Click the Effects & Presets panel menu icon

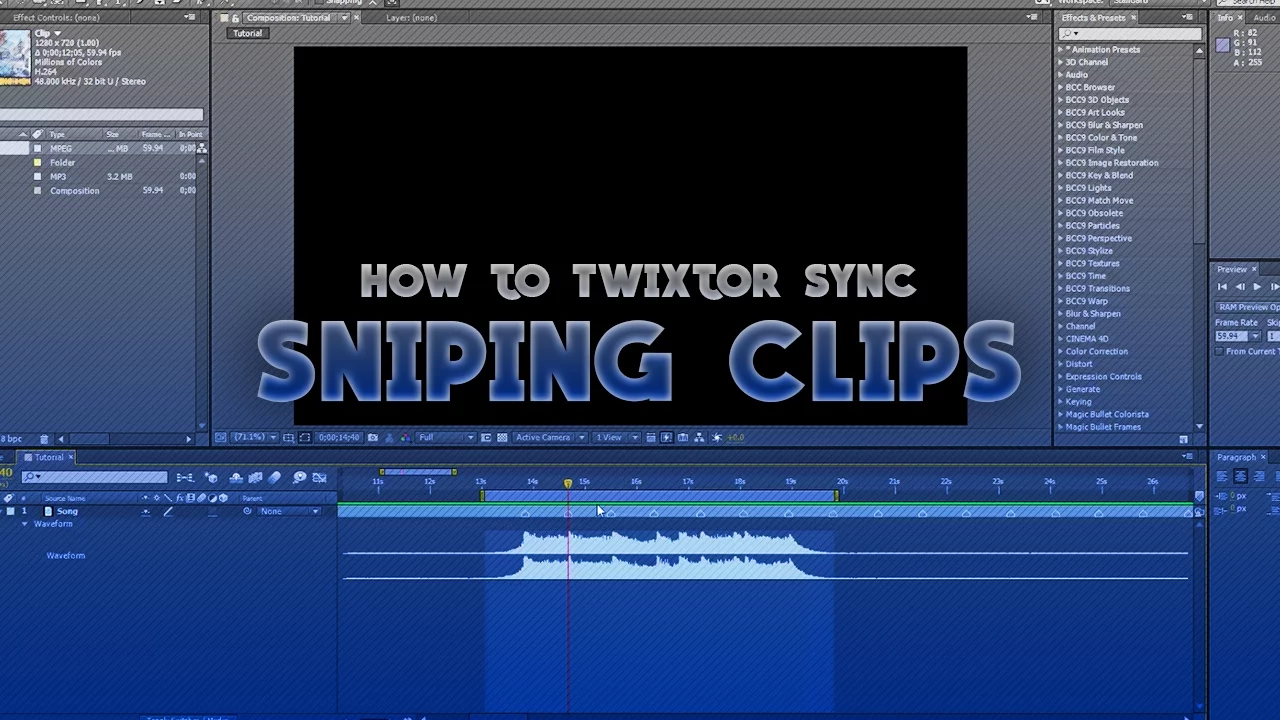click(1188, 18)
